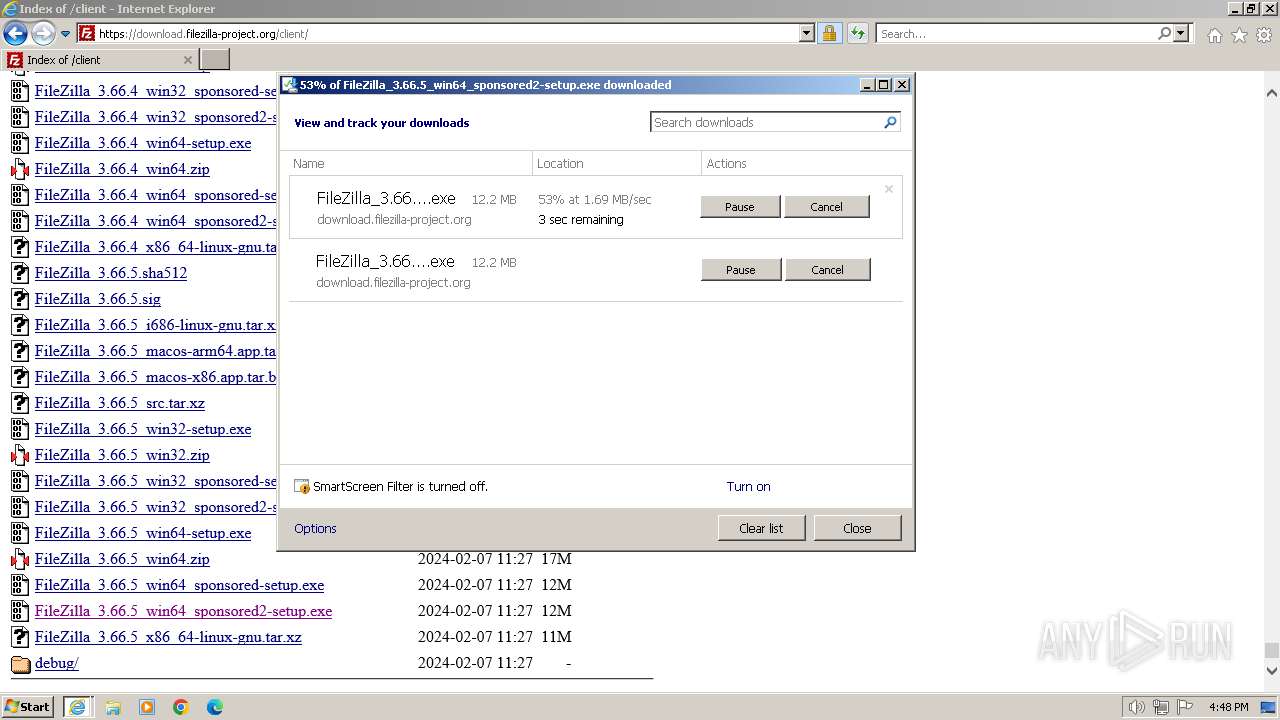Open FileZilla_3.66.5.sha512 link
Screen dimensions: 1280x720
pyautogui.click(x=111, y=273)
